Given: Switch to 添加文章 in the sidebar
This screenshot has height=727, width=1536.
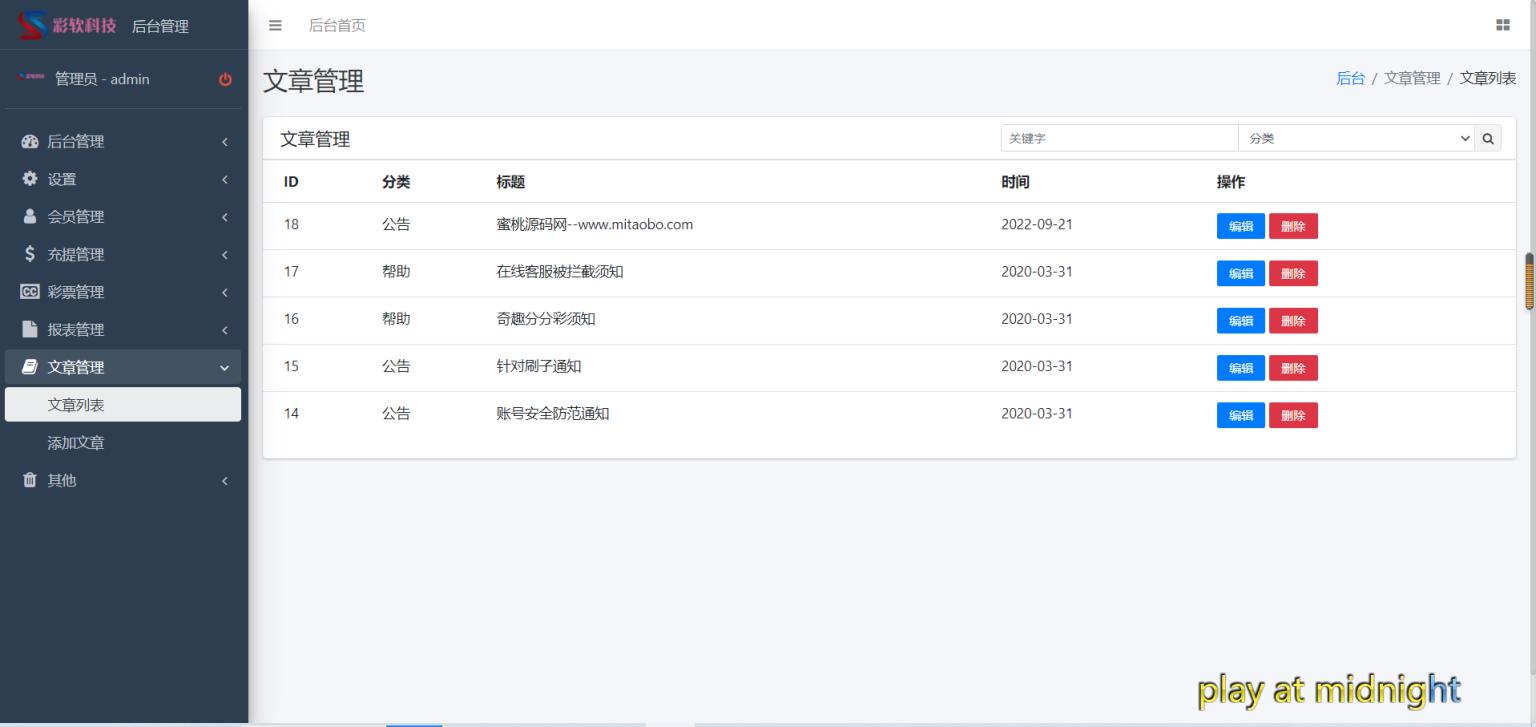Looking at the screenshot, I should (75, 442).
